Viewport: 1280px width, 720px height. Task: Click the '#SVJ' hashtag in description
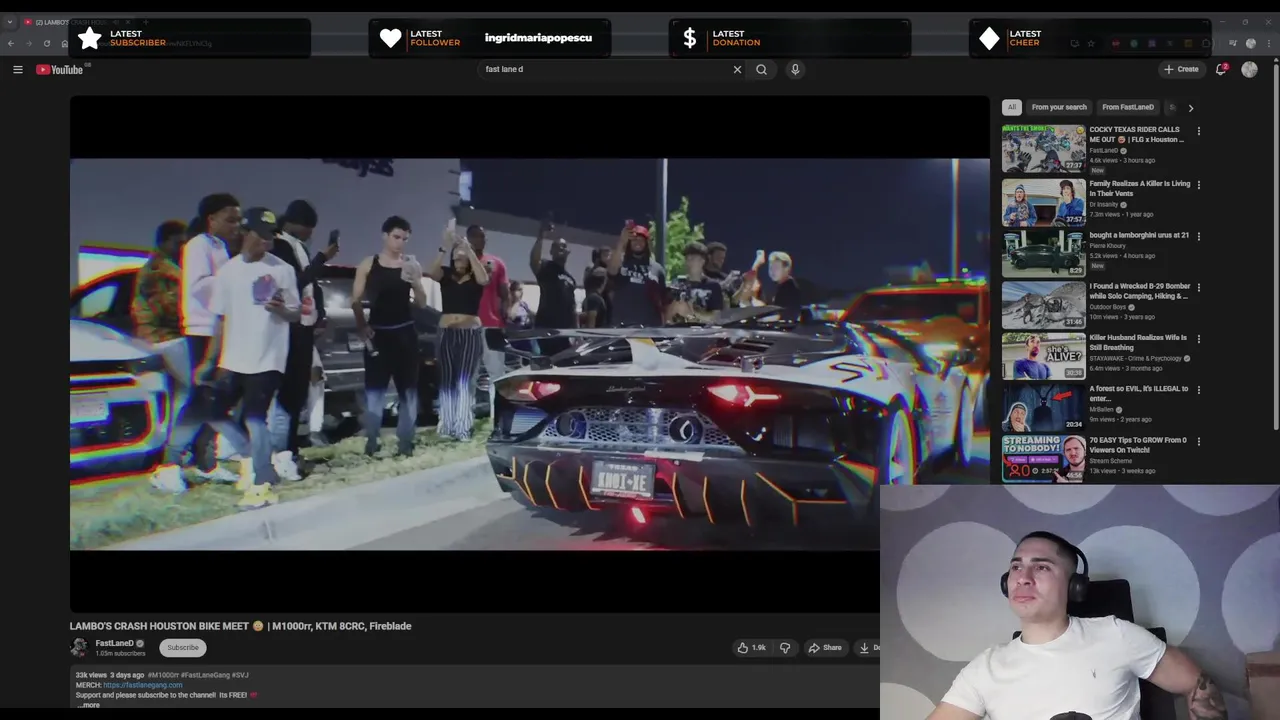point(240,675)
